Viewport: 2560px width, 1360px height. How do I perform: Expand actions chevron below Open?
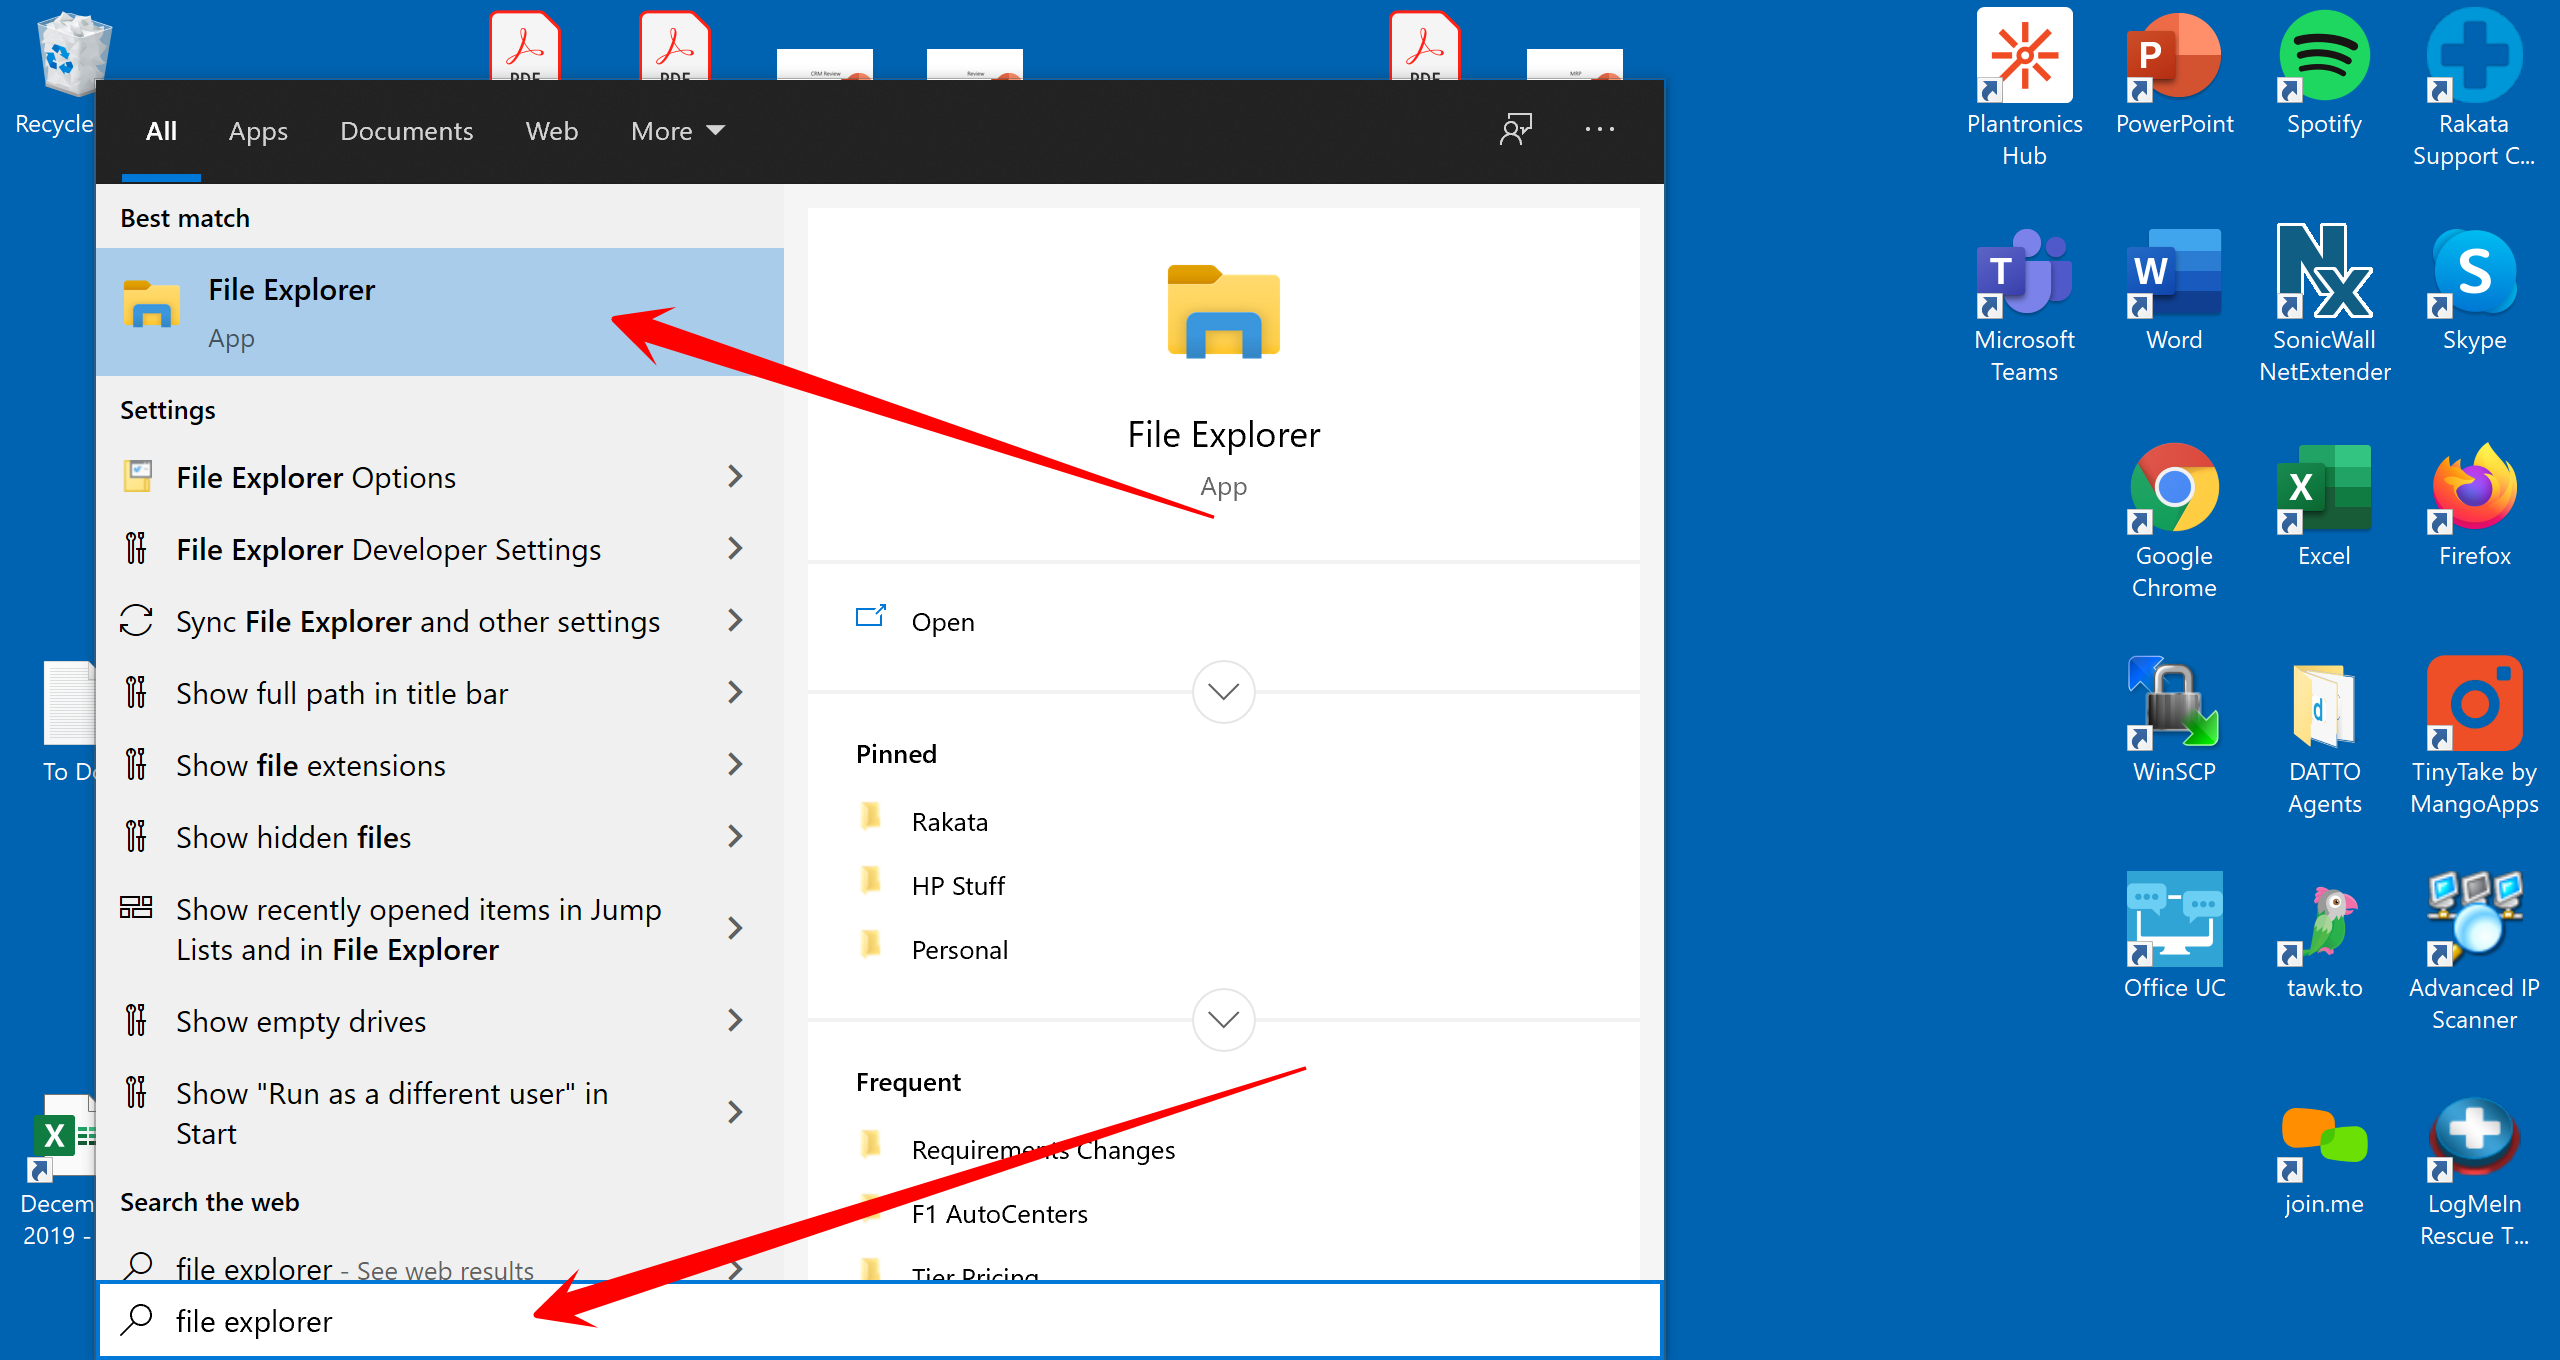tap(1223, 692)
